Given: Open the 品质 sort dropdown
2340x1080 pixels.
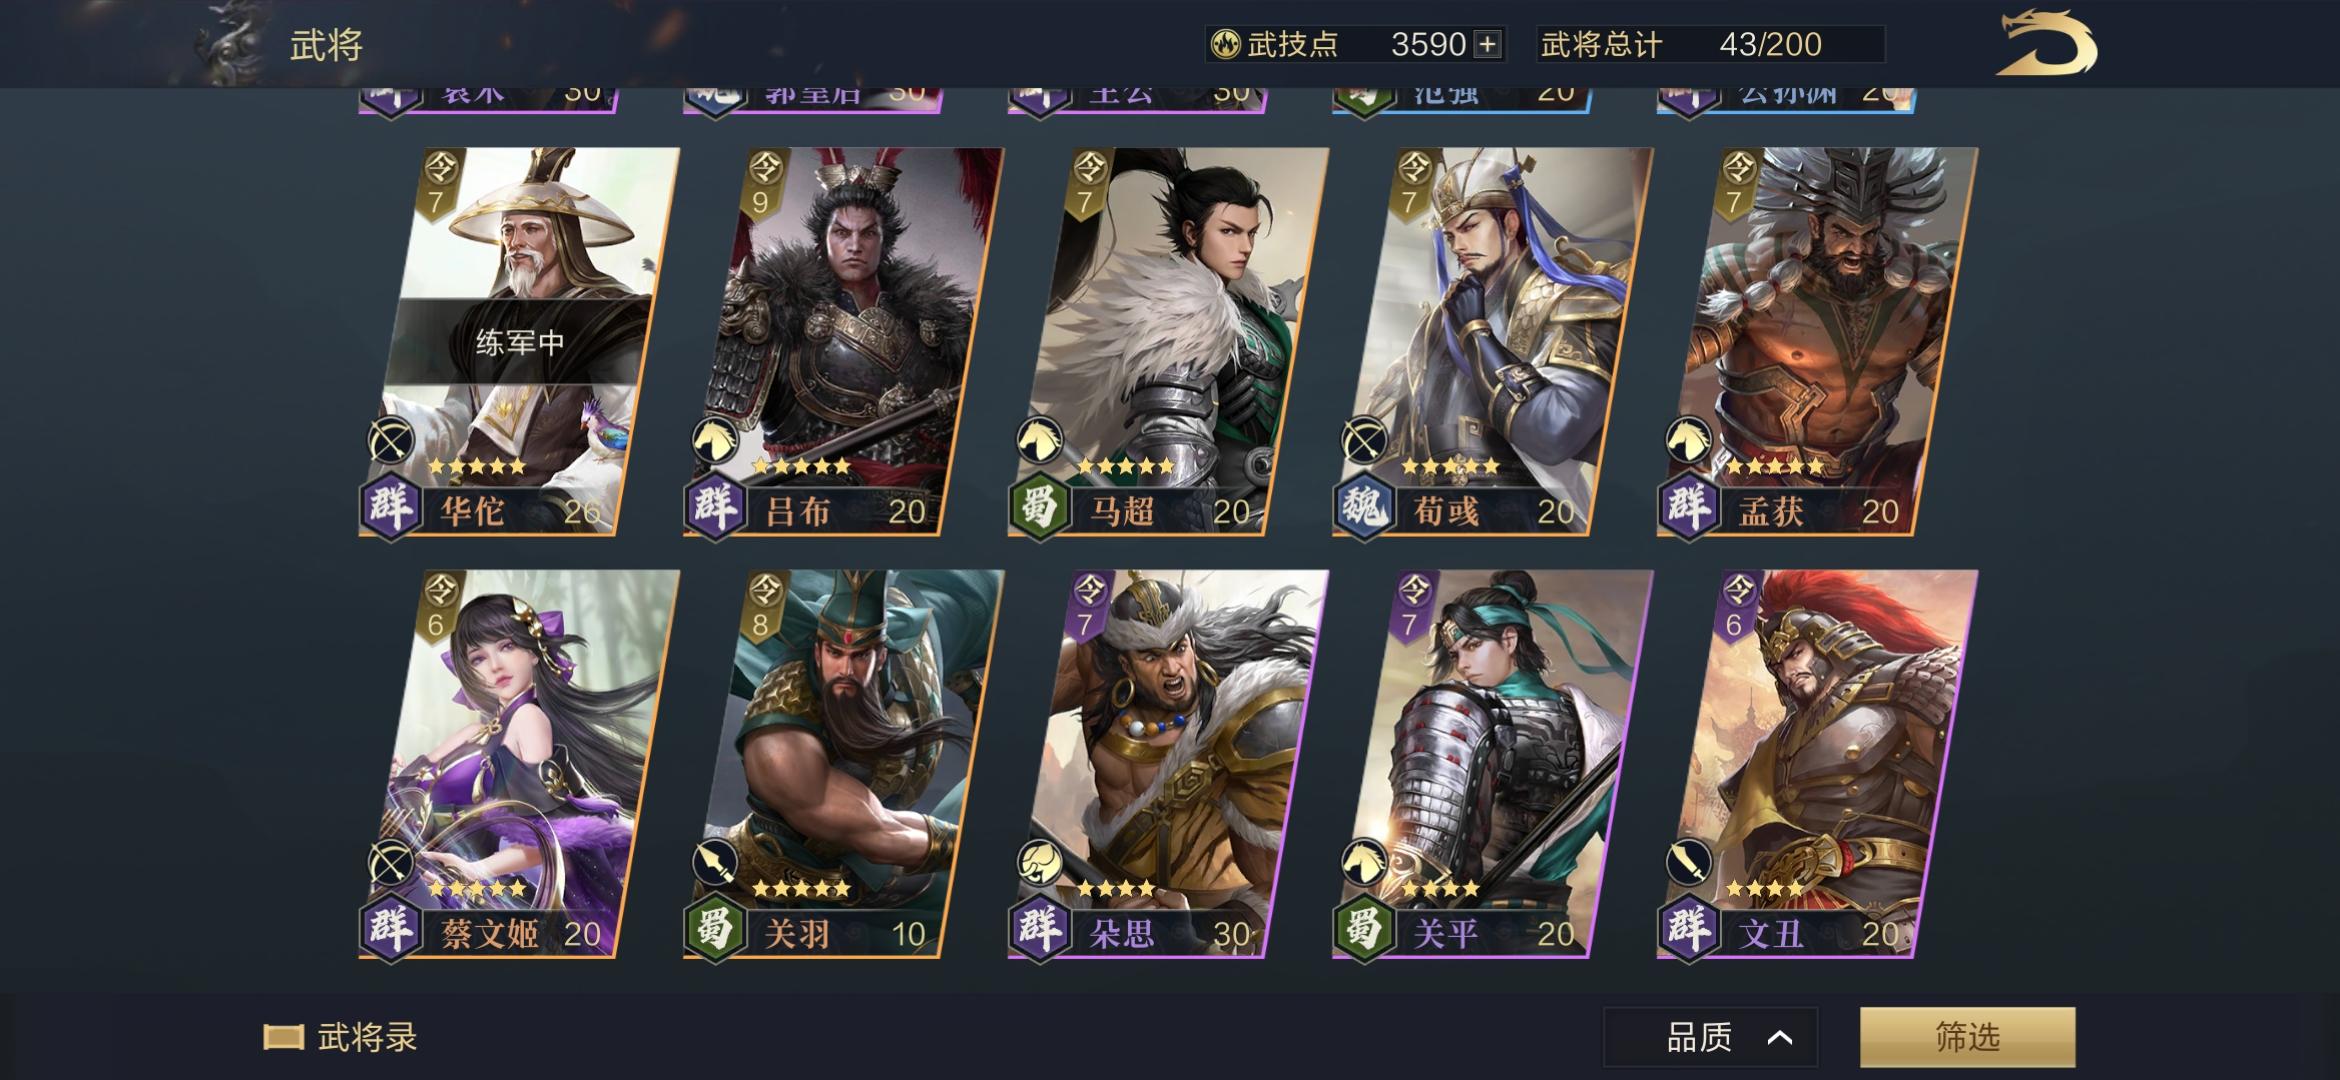Looking at the screenshot, I should coord(1710,1037).
